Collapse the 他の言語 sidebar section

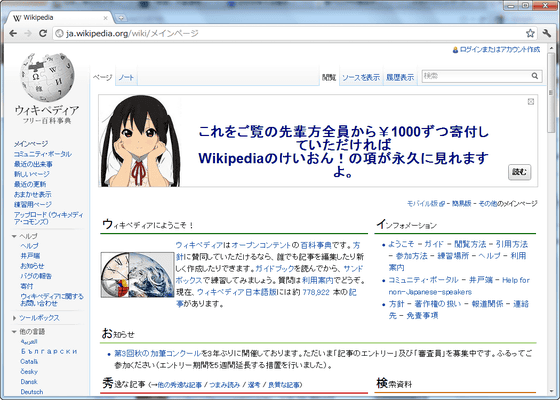tap(14, 332)
